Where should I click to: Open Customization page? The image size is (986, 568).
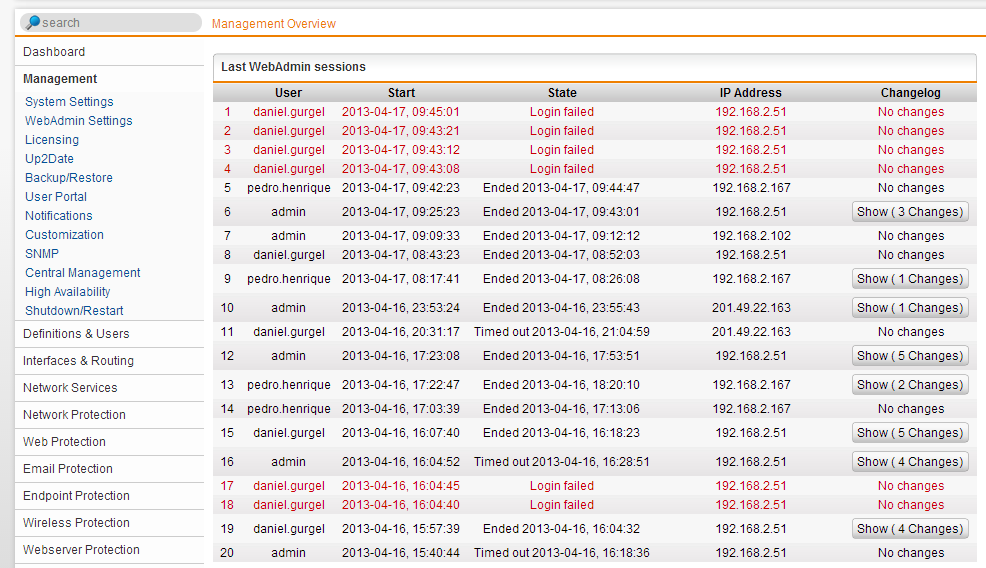pos(64,235)
